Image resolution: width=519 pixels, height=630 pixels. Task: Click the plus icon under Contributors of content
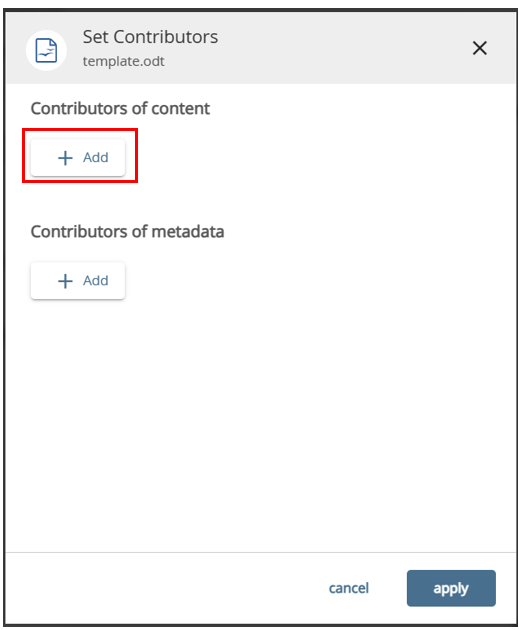tap(65, 158)
